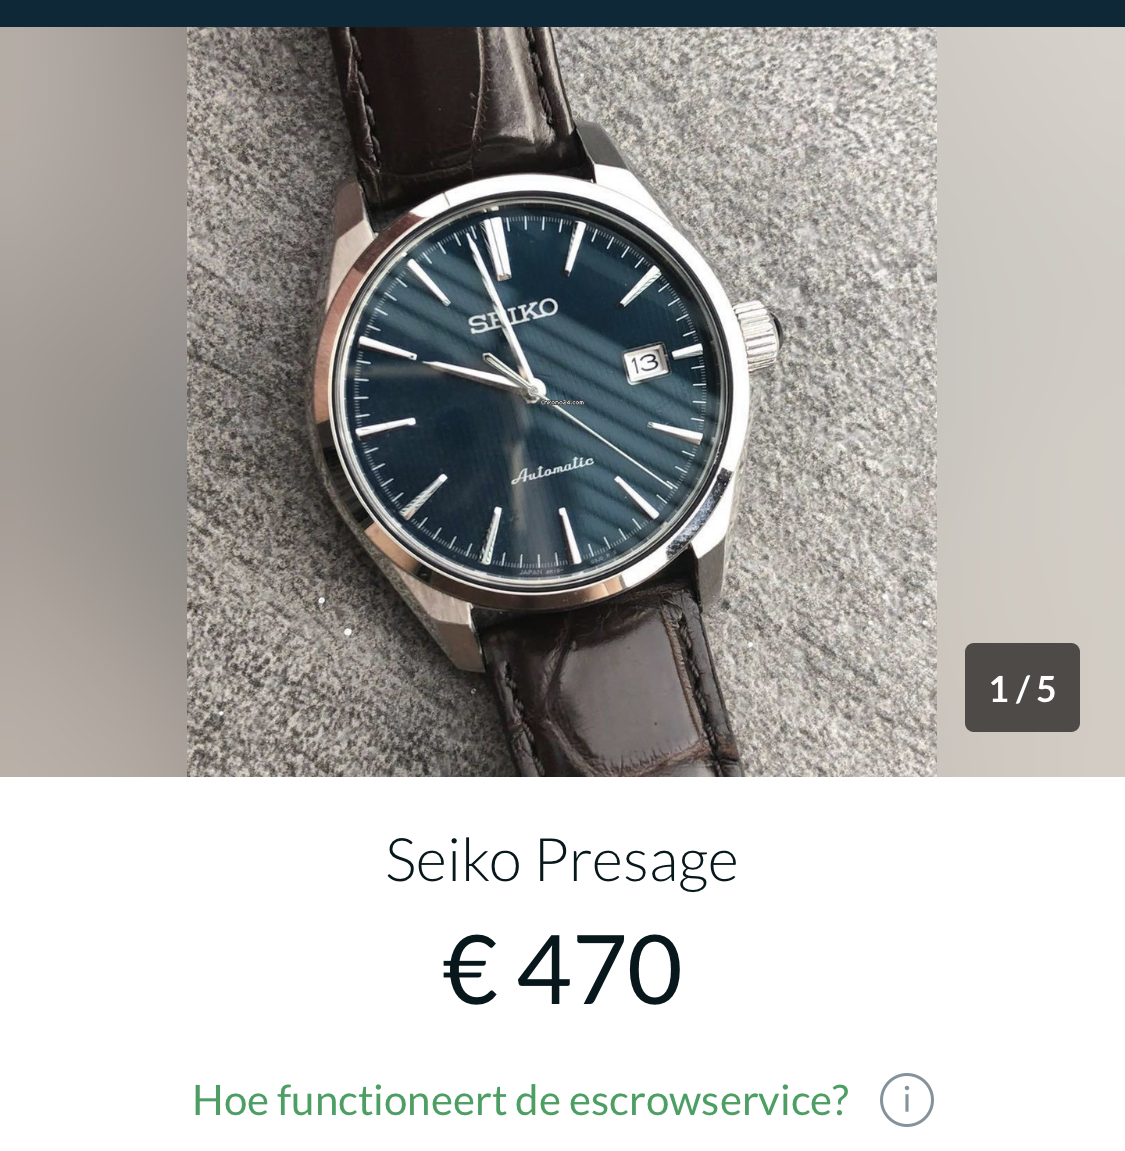
Task: Click the watch crown
Action: (757, 334)
